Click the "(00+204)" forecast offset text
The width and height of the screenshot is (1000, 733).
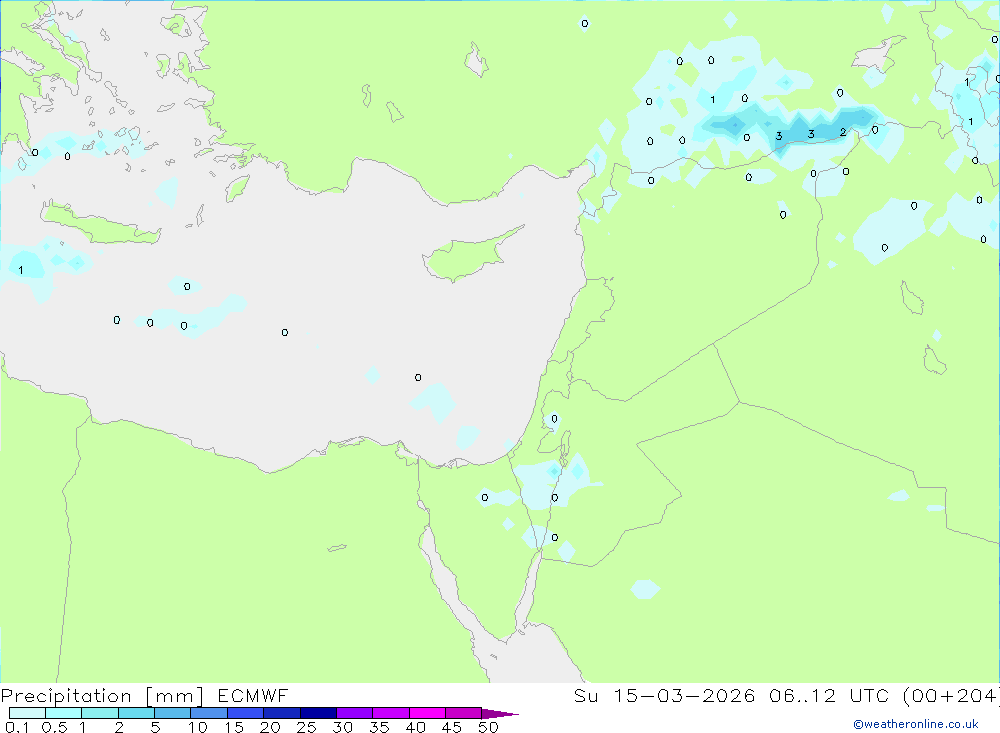[x=951, y=695]
